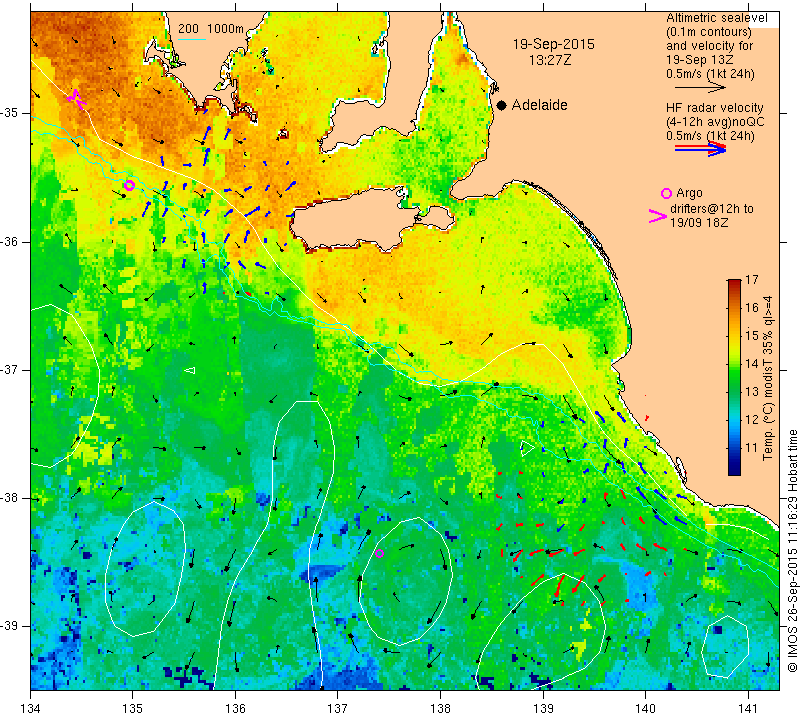Click the longitude axis label 139

click(x=543, y=709)
